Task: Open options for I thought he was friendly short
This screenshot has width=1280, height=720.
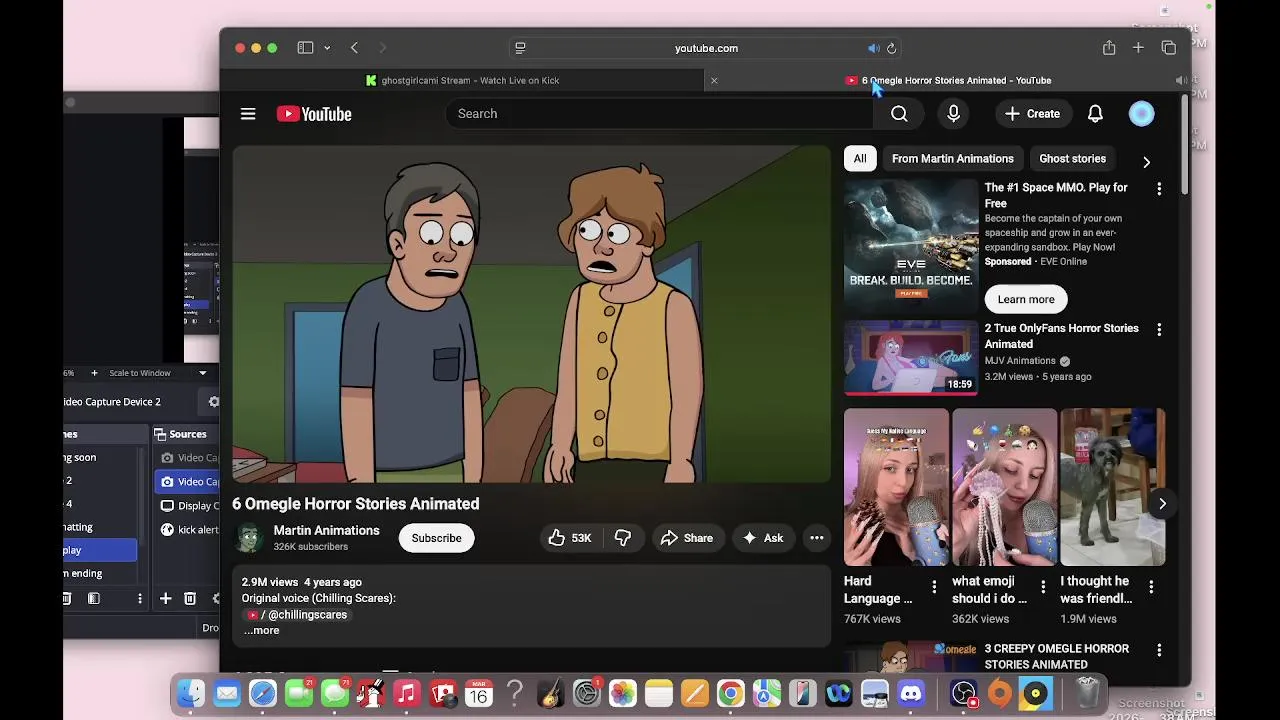Action: coord(1151,587)
